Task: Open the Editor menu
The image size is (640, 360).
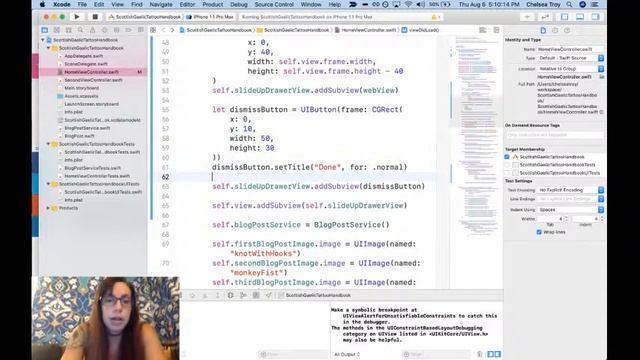Action: click(x=187, y=4)
